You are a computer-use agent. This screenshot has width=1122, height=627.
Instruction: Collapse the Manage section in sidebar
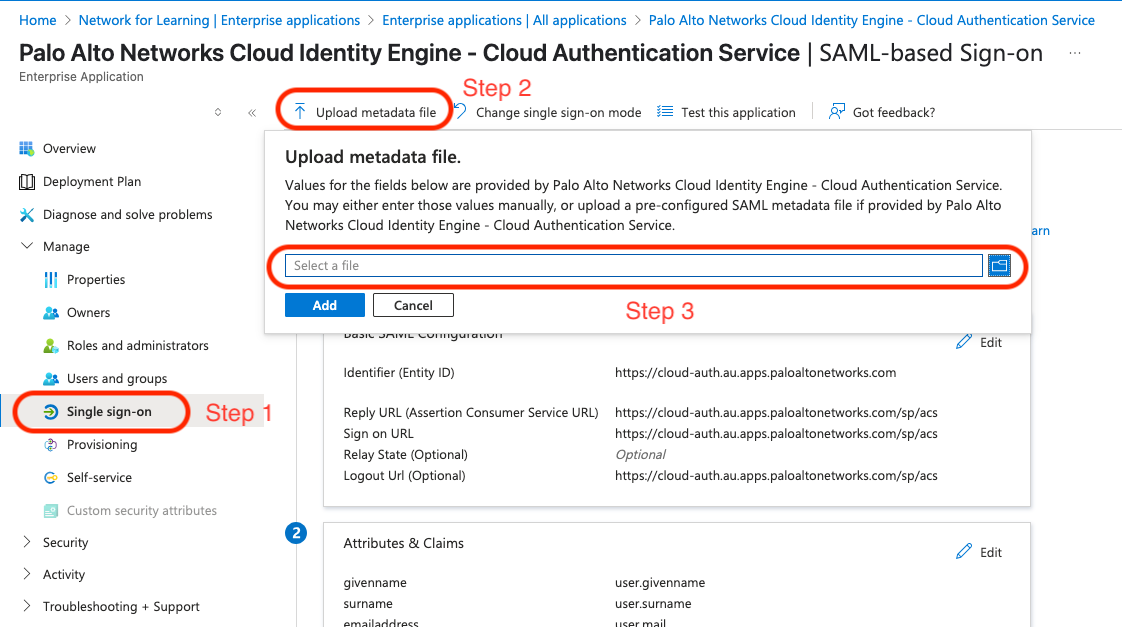point(27,247)
